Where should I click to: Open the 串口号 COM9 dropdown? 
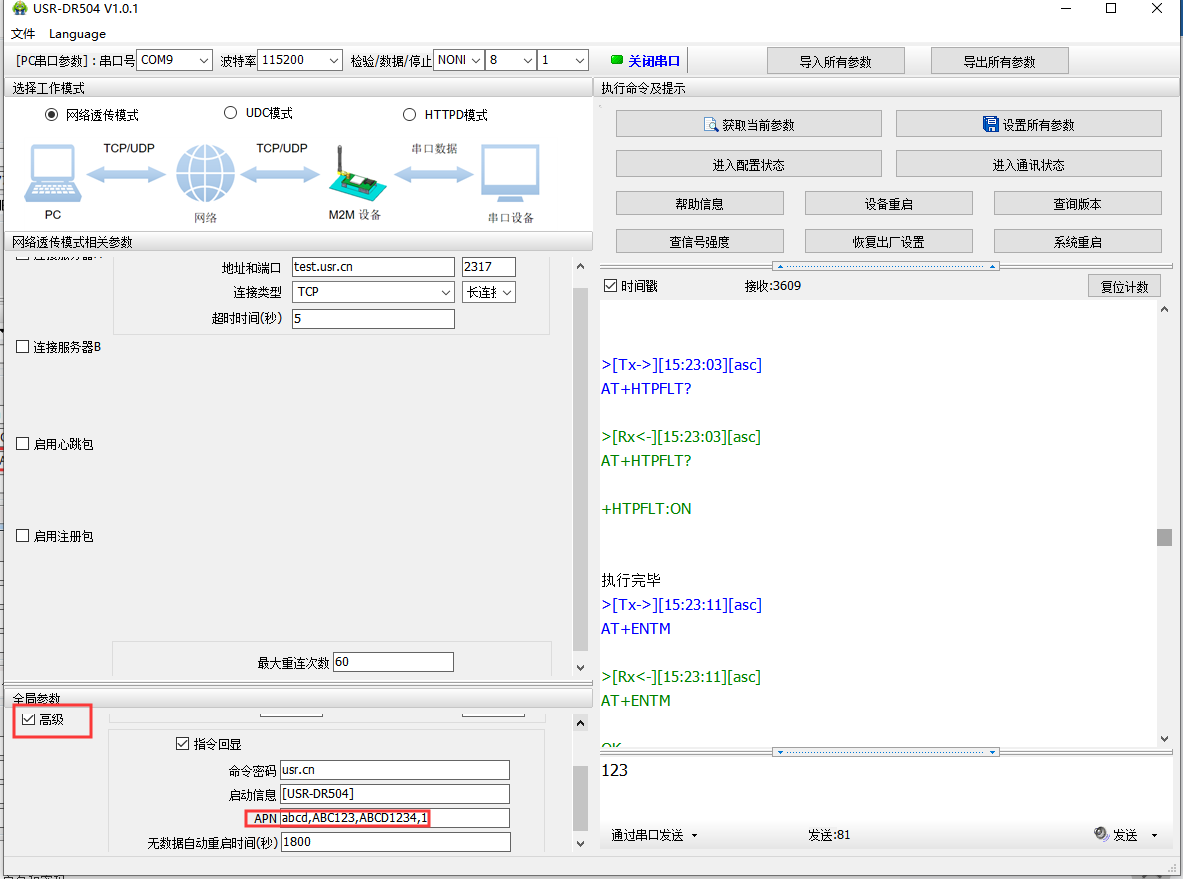pyautogui.click(x=174, y=60)
